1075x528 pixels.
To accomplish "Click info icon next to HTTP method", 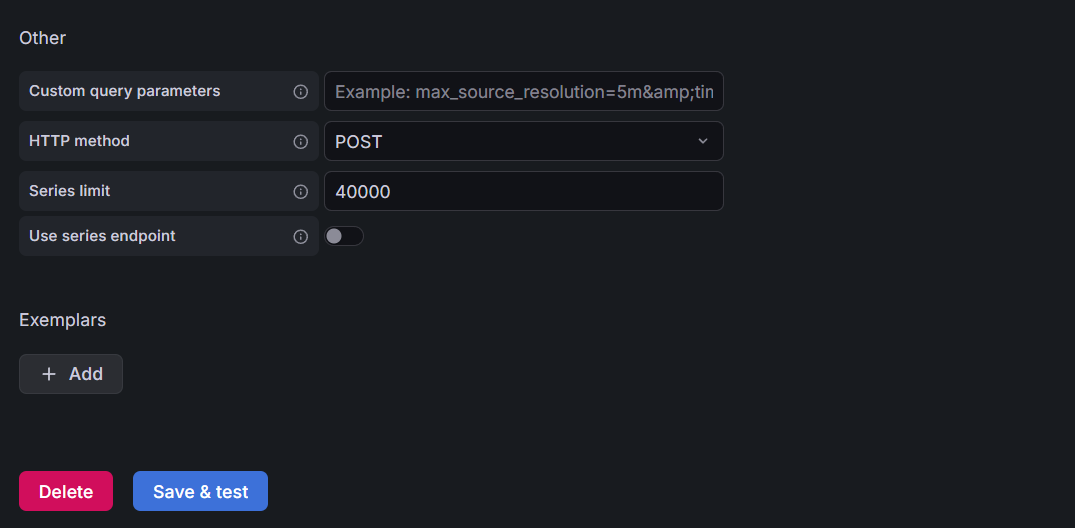I will click(x=300, y=141).
